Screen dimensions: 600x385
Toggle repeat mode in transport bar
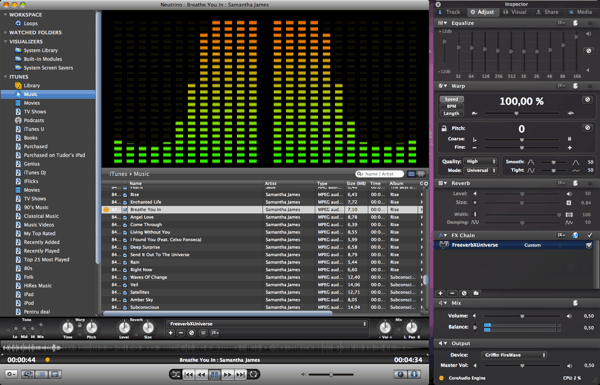tap(253, 374)
